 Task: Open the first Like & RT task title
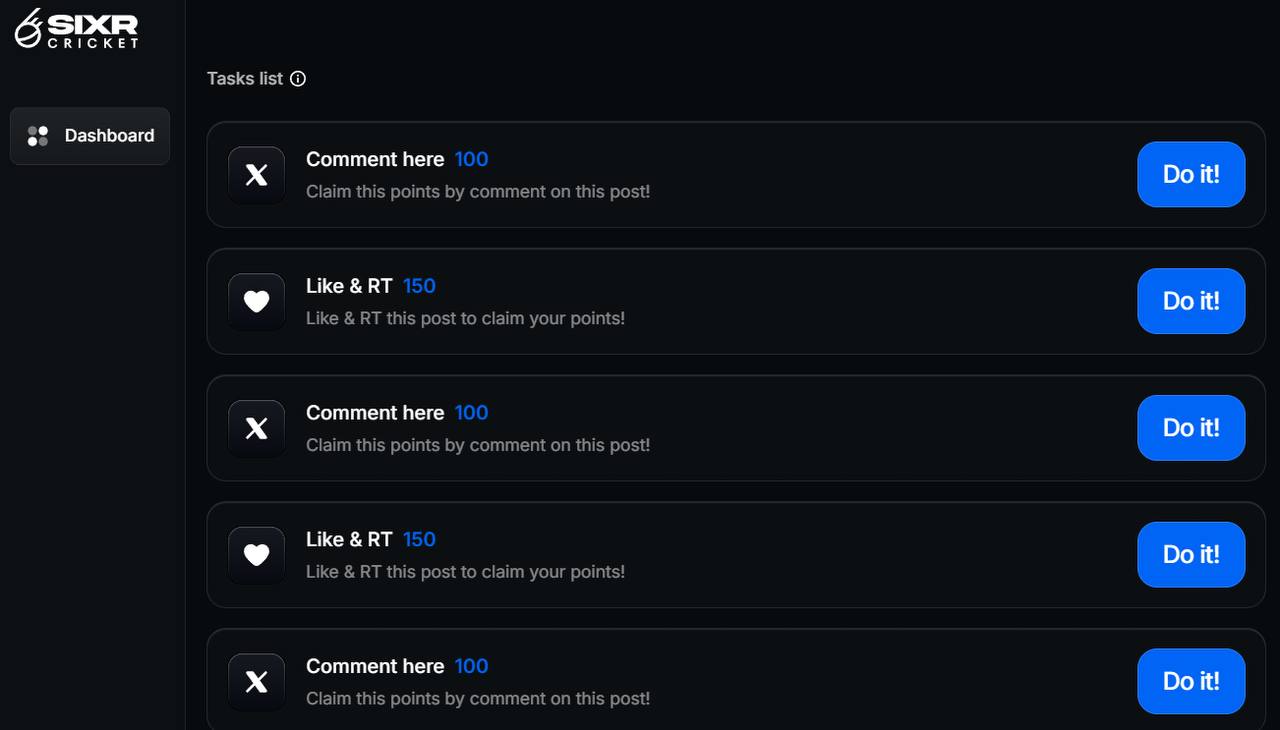349,286
